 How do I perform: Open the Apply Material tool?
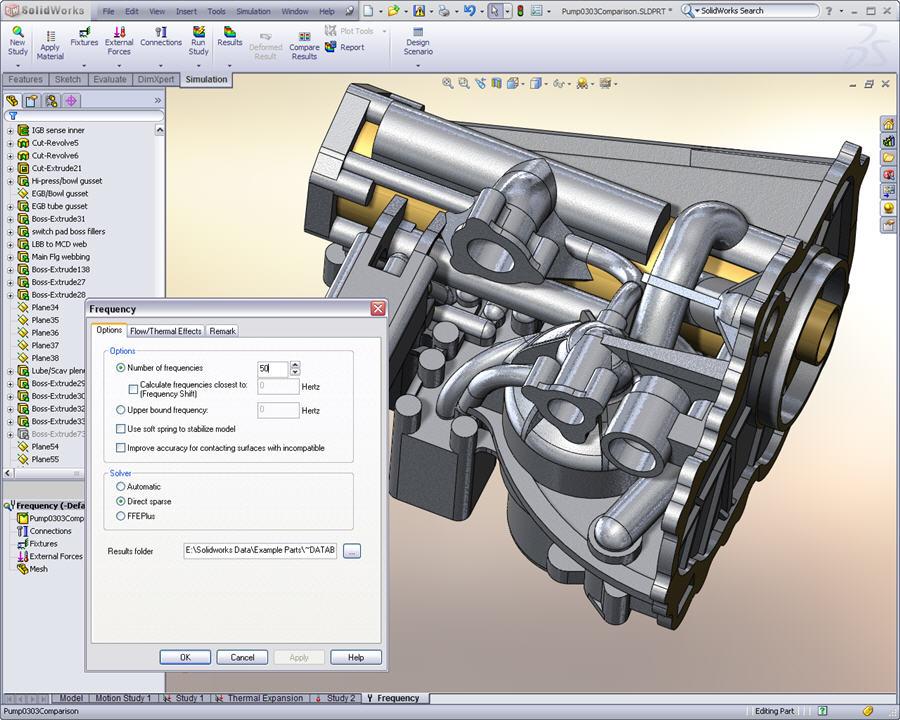pyautogui.click(x=50, y=45)
